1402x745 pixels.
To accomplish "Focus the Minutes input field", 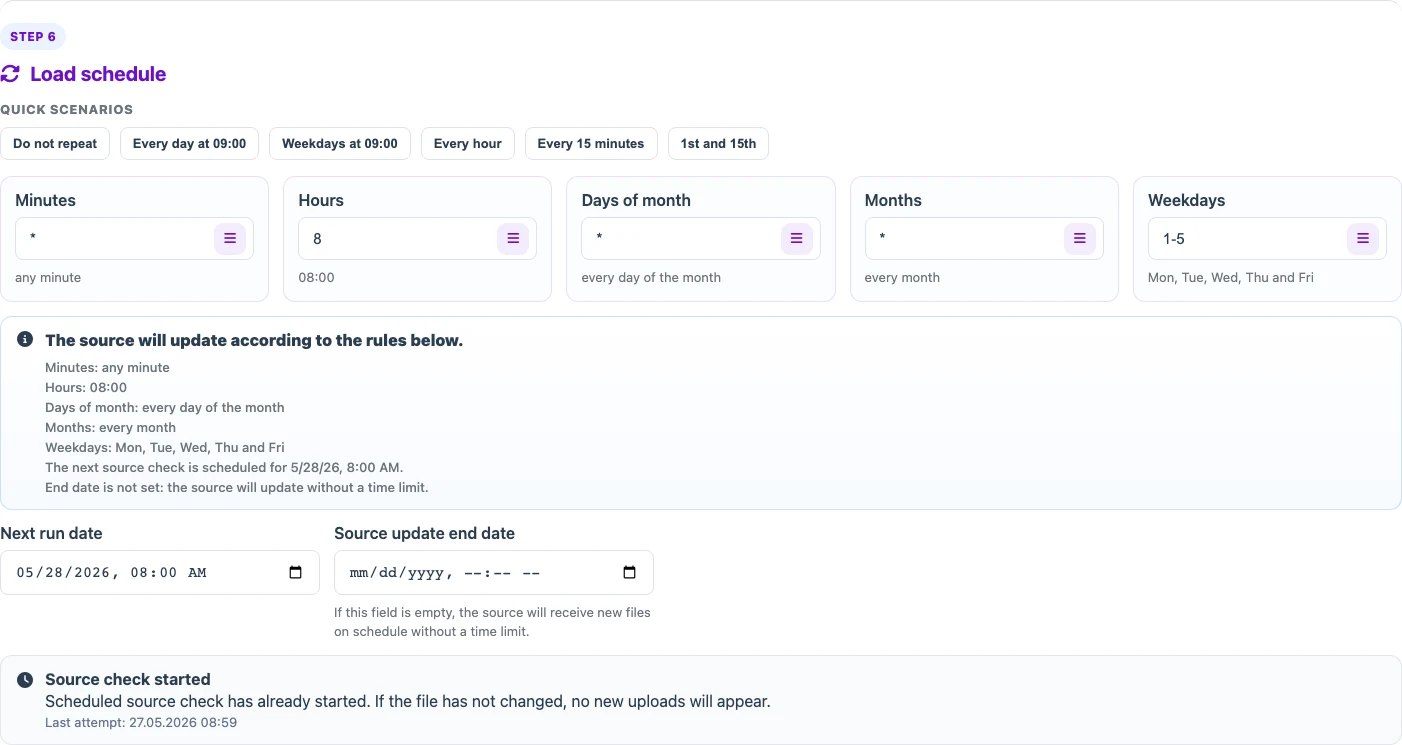I will [134, 239].
